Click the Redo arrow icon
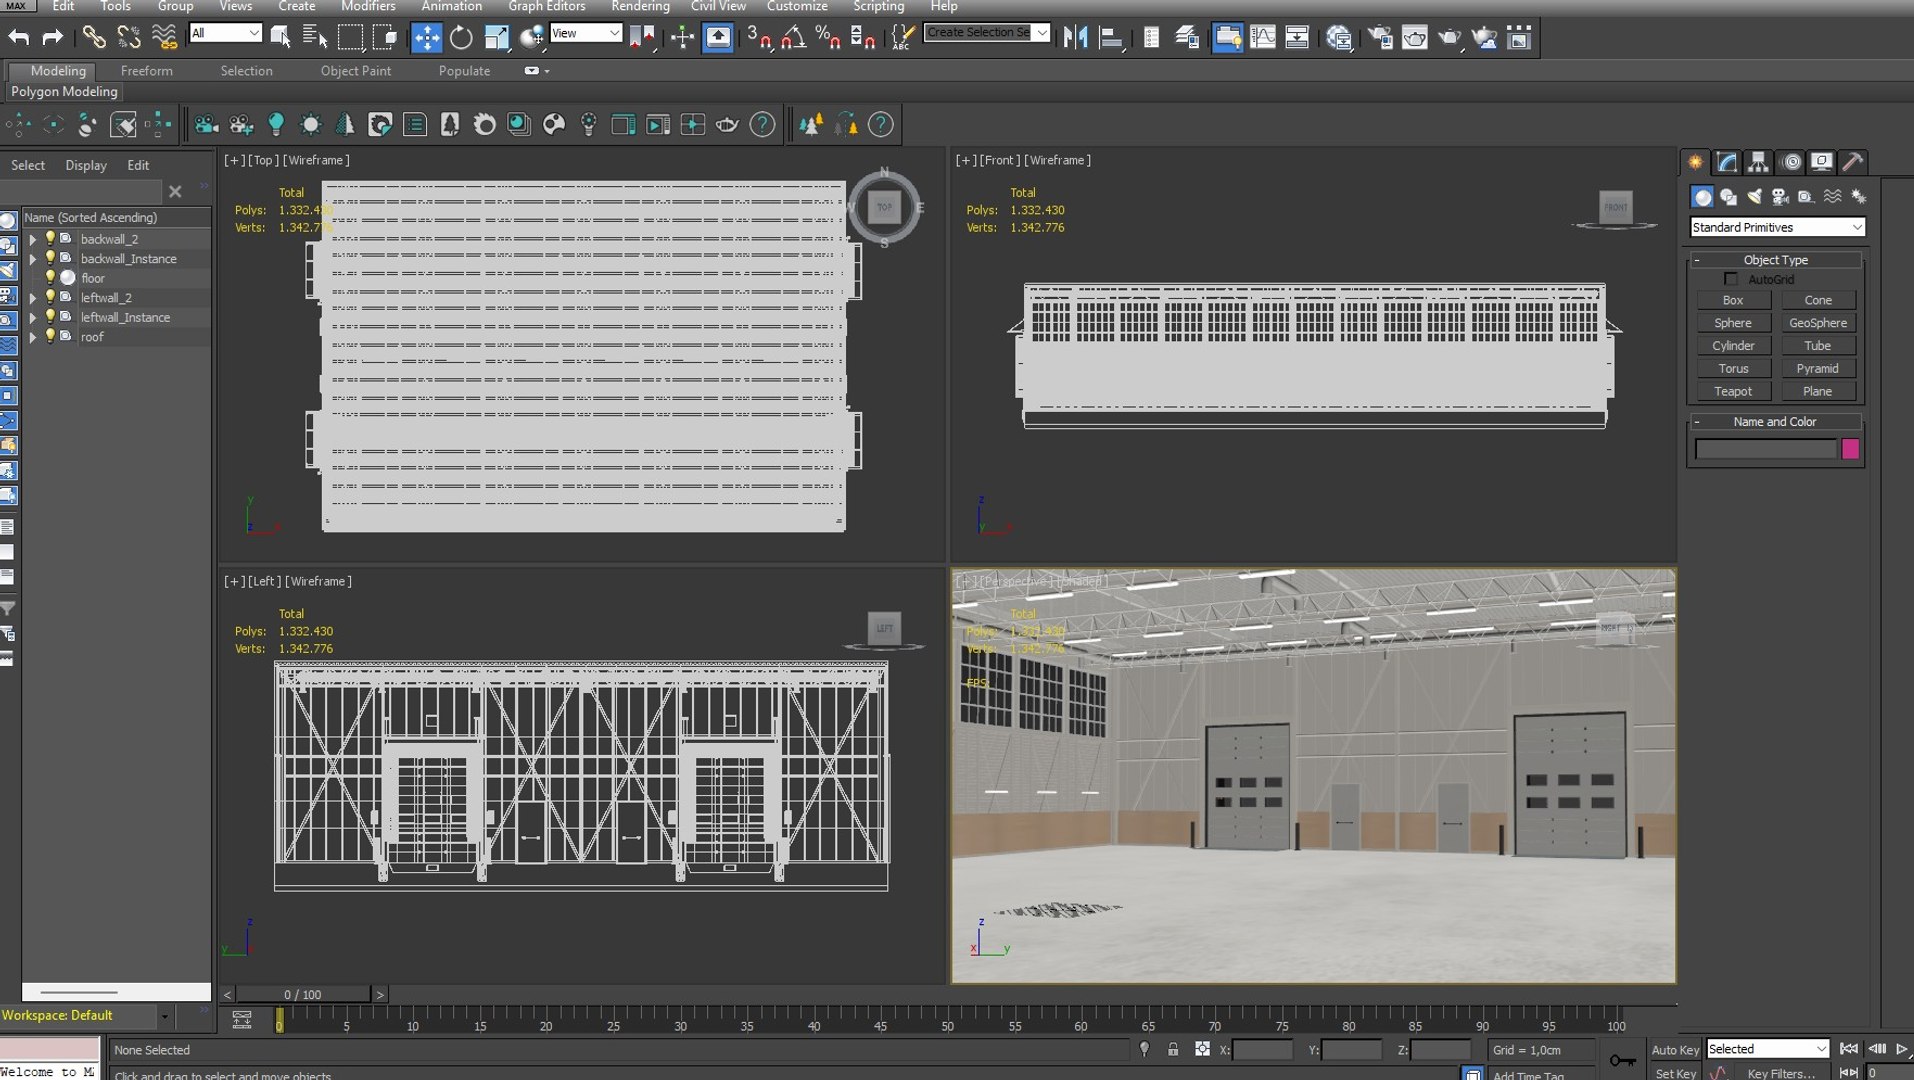The height and width of the screenshot is (1080, 1914). [52, 37]
